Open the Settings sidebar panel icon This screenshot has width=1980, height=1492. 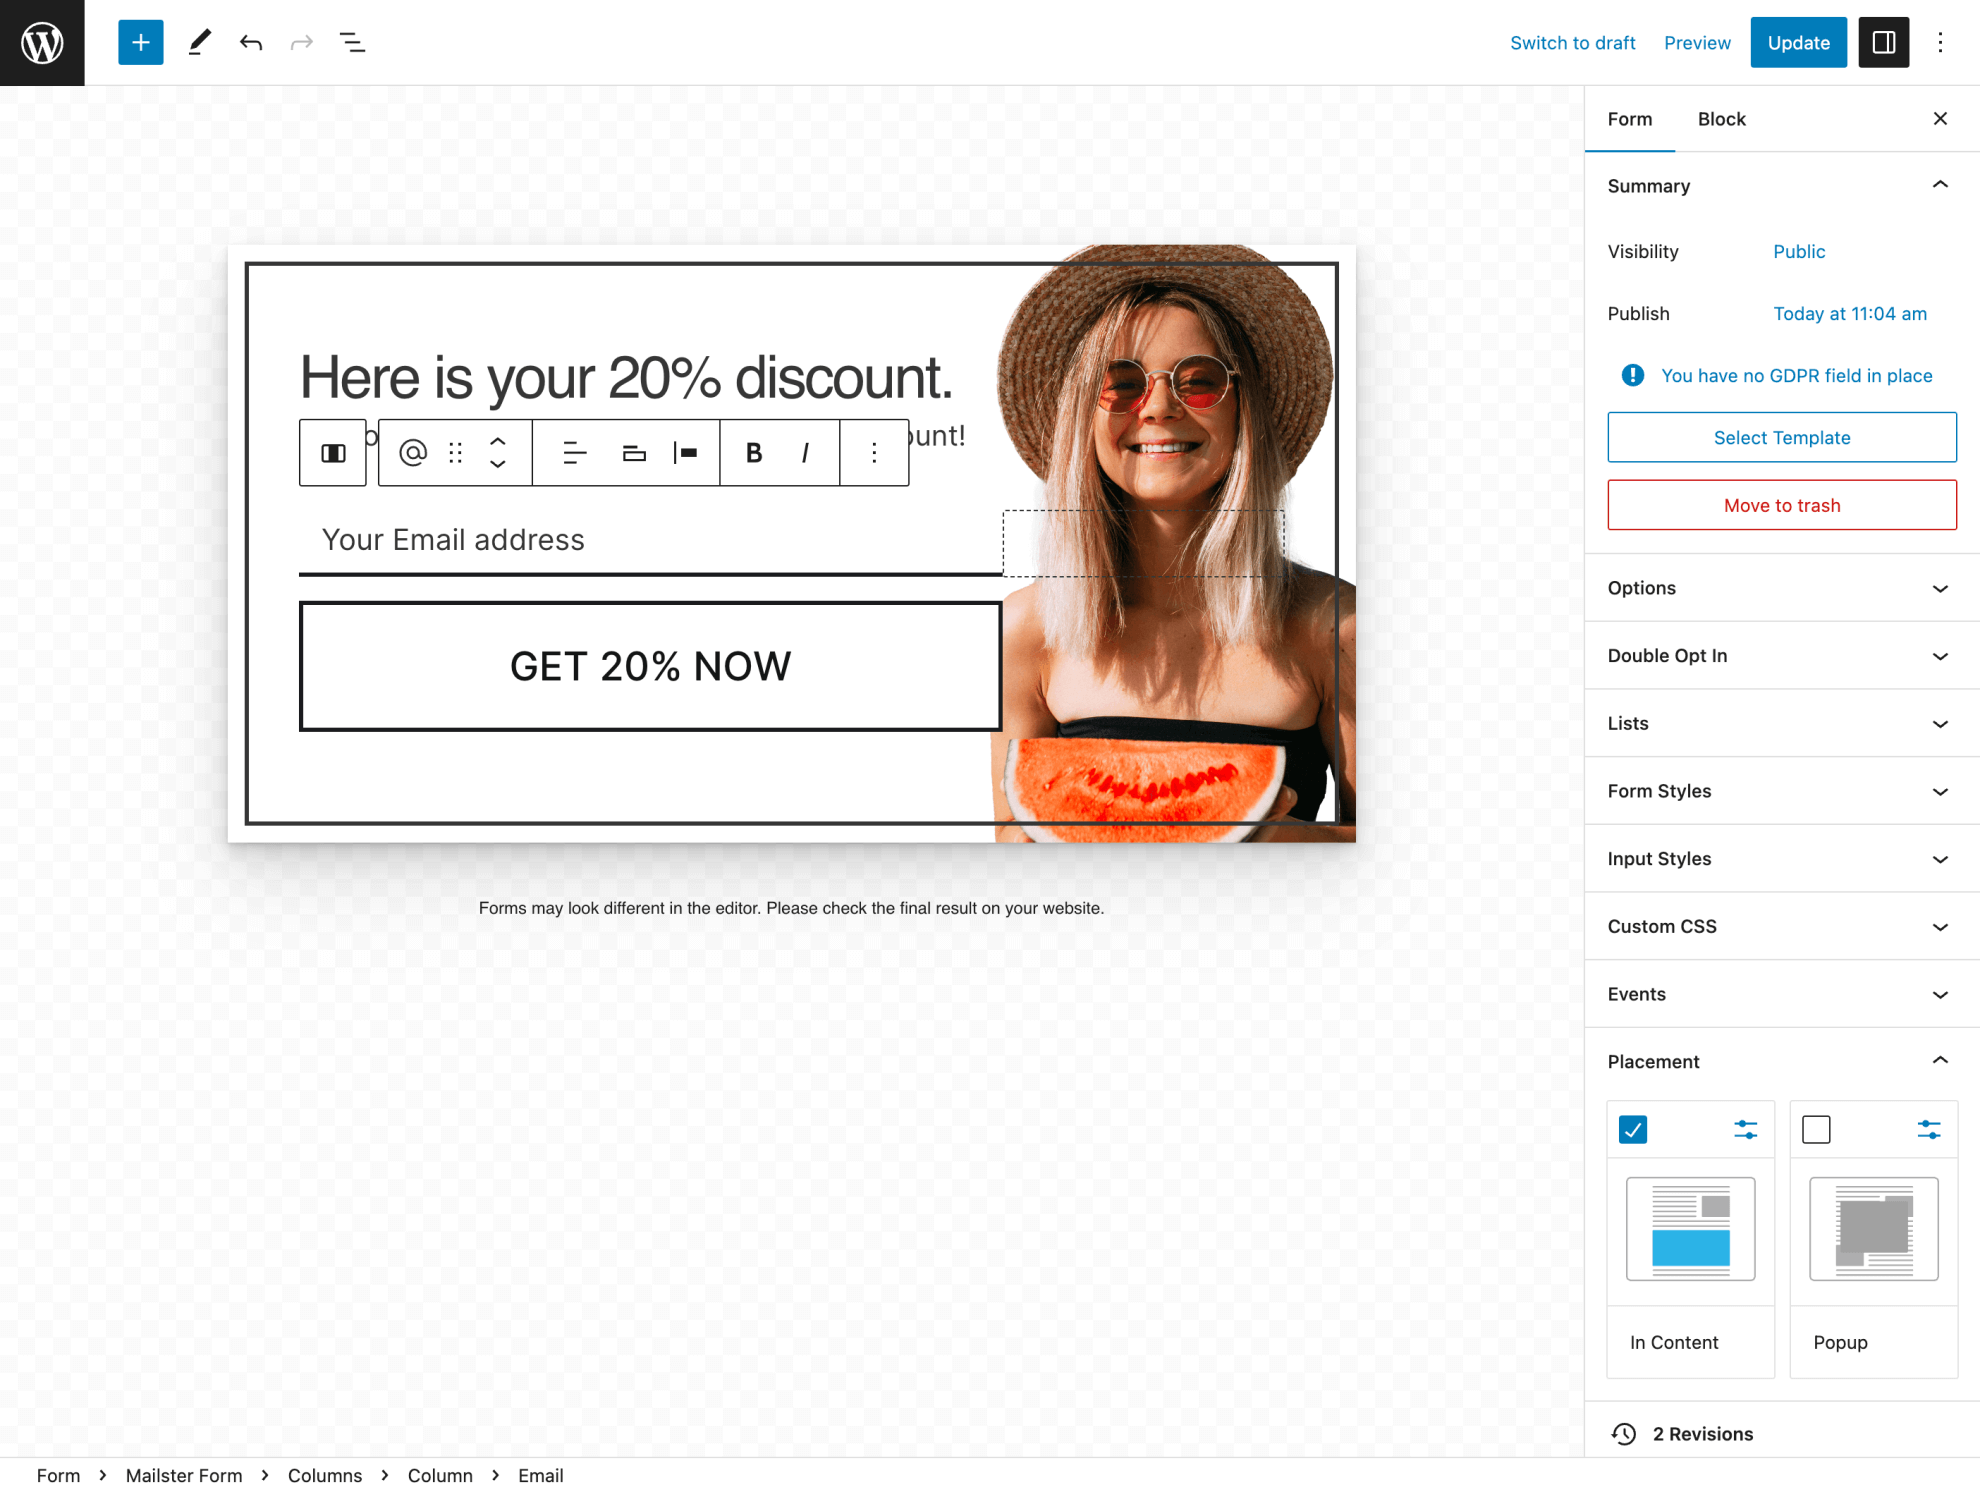1884,42
